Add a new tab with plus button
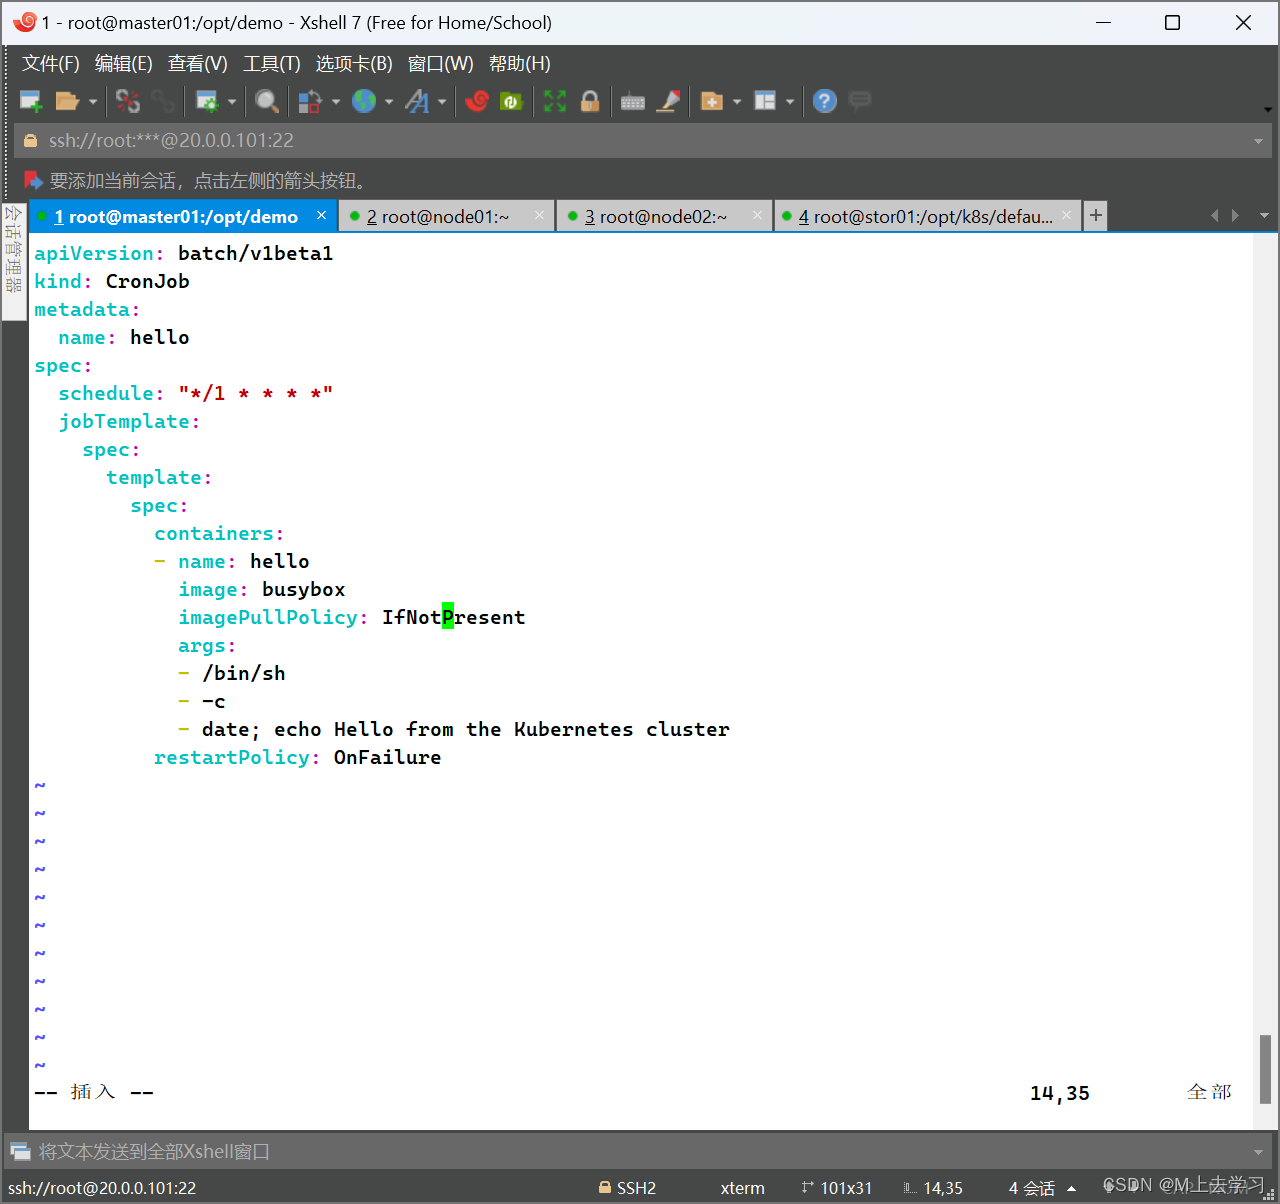This screenshot has height=1204, width=1280. [x=1096, y=215]
